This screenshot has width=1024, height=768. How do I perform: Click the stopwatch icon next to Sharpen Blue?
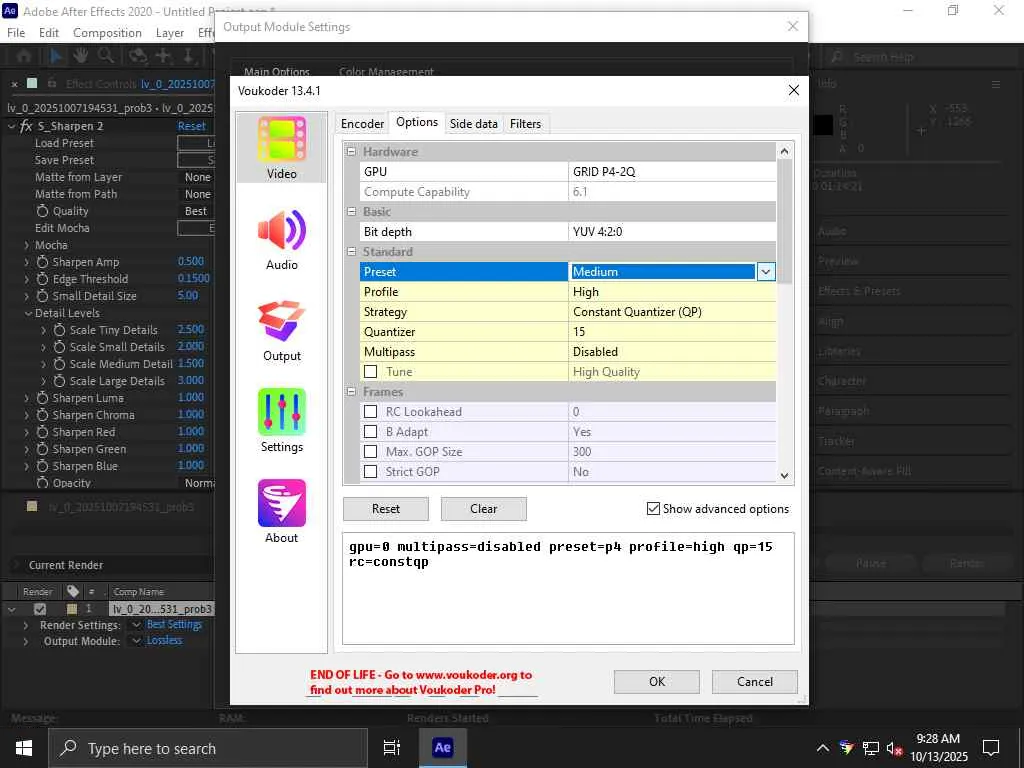pos(42,466)
